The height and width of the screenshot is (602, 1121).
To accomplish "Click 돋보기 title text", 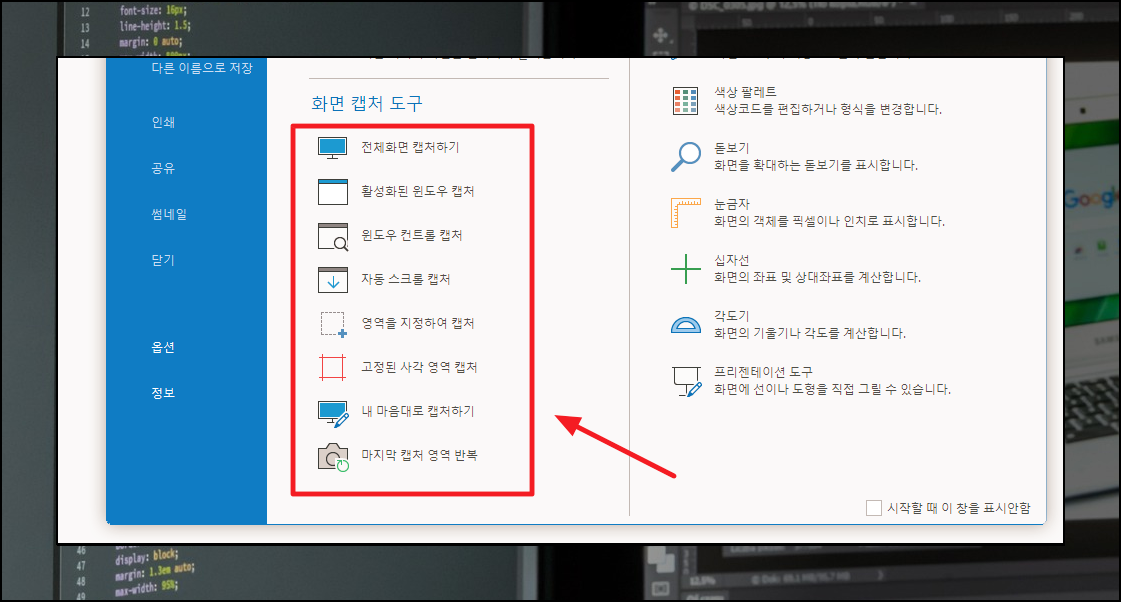I will pos(731,148).
